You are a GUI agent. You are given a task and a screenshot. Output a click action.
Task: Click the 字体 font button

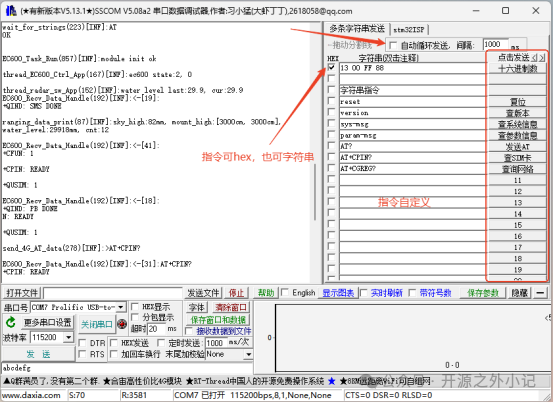coord(196,307)
